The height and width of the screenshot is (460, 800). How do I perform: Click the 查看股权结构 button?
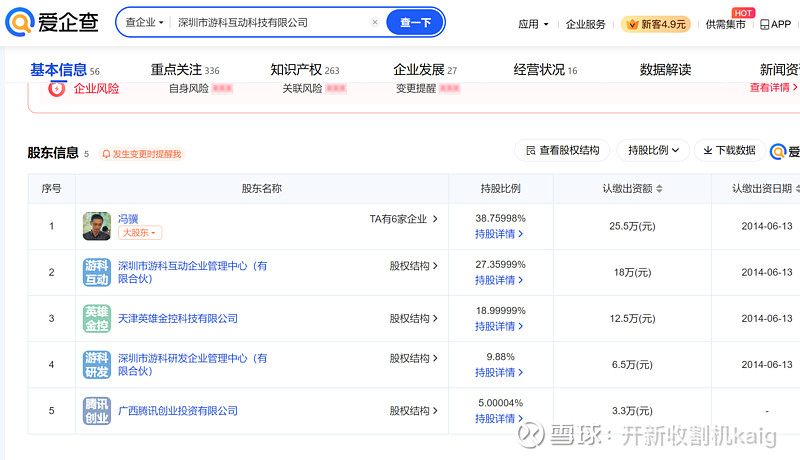(562, 150)
